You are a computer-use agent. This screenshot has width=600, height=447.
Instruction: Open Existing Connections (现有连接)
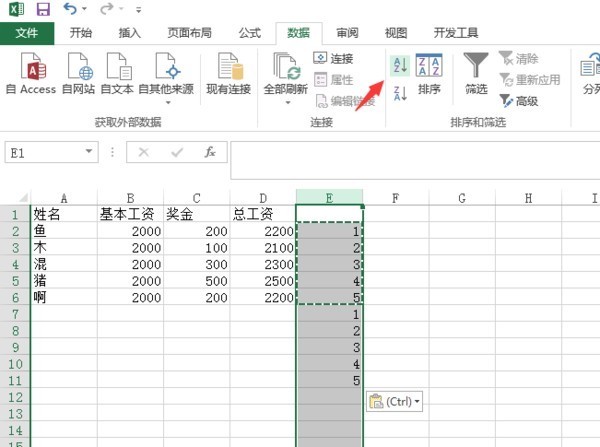pos(228,74)
